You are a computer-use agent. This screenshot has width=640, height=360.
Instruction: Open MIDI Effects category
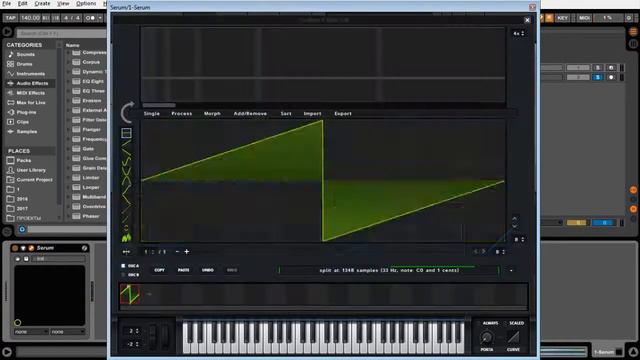(x=31, y=93)
